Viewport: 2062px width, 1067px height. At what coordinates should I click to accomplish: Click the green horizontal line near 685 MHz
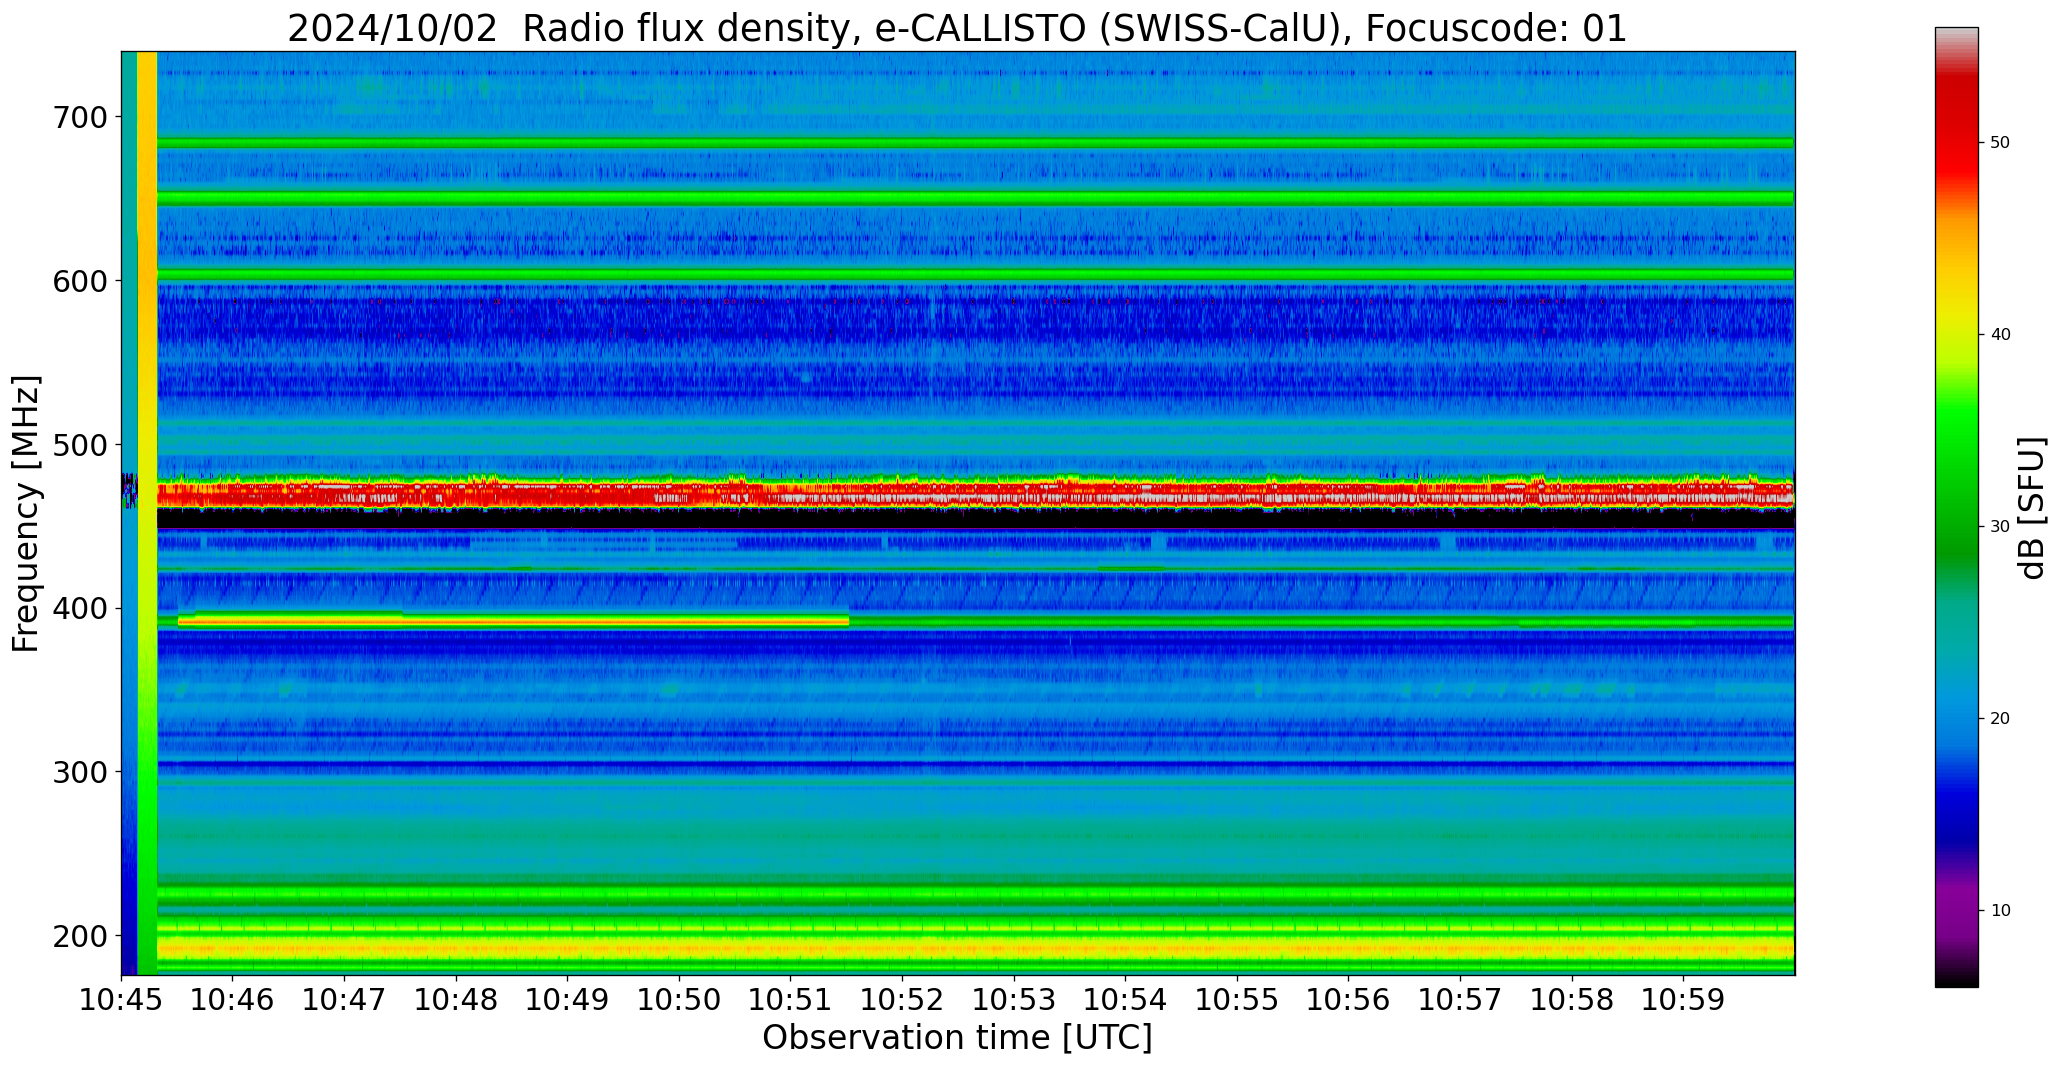click(975, 143)
